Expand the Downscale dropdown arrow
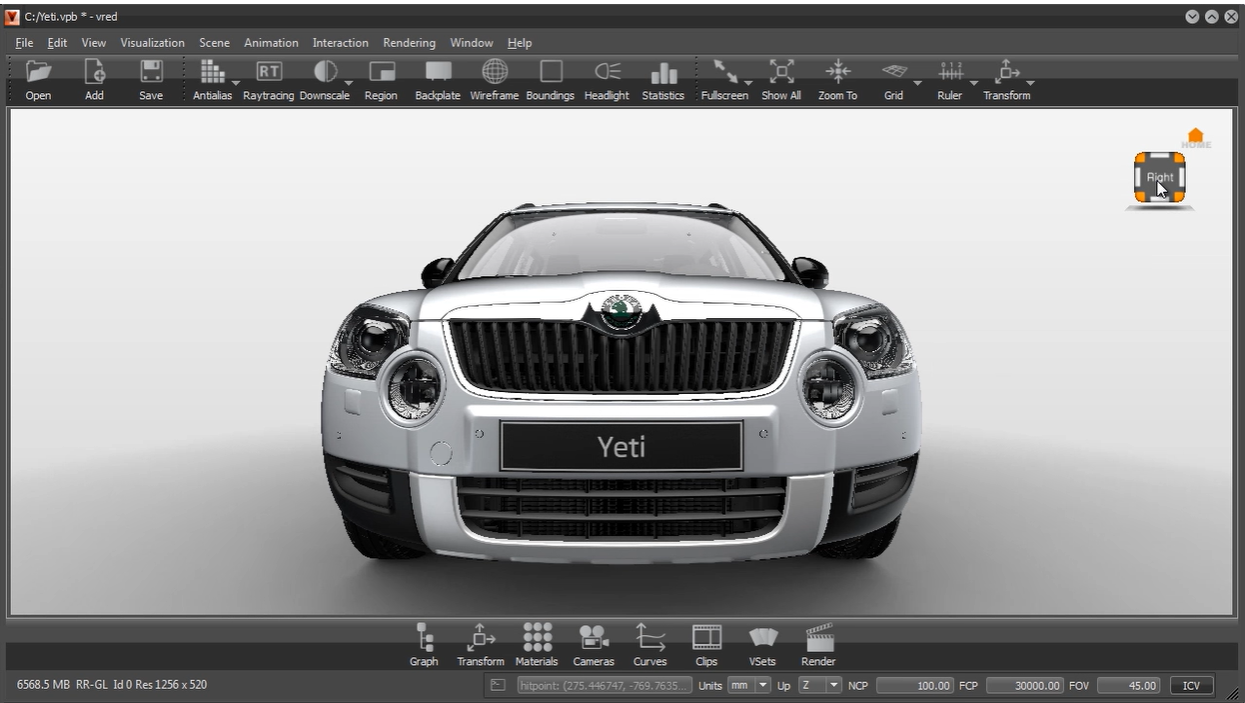This screenshot has width=1245, height=703. [x=349, y=83]
